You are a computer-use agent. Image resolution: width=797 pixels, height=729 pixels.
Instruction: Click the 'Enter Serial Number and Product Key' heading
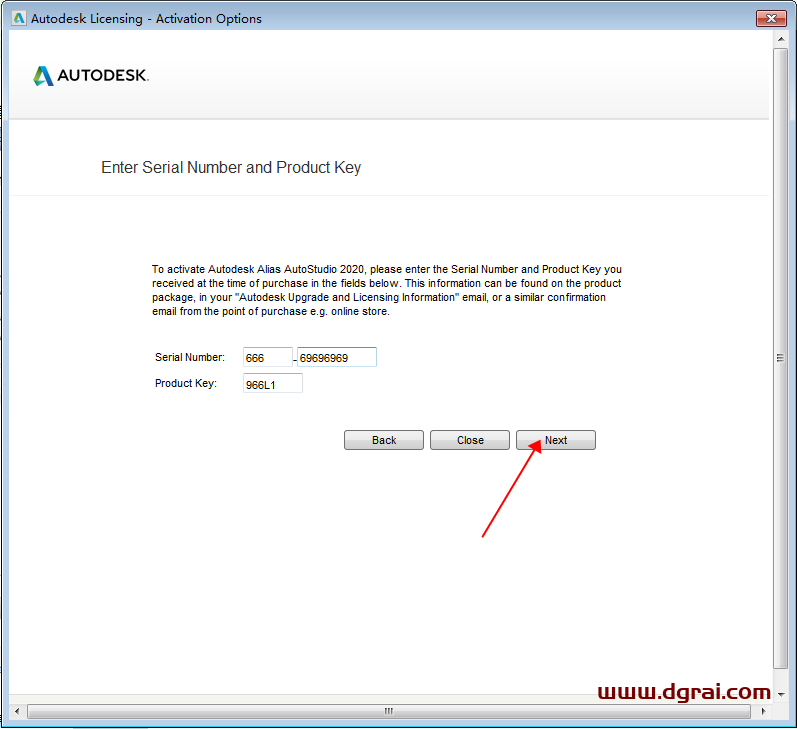point(231,167)
